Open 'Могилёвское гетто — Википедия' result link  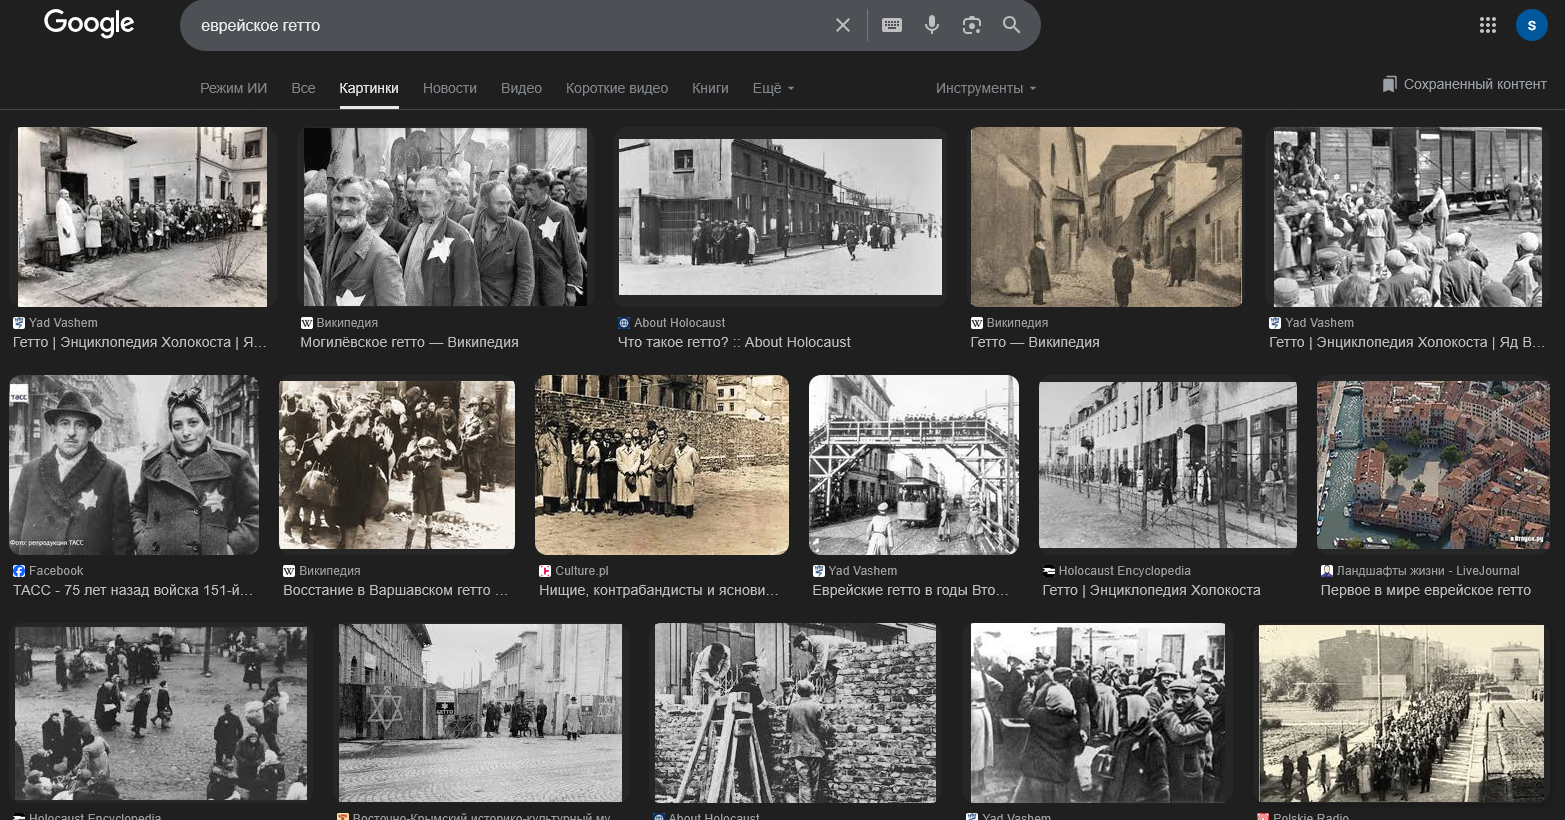(409, 342)
